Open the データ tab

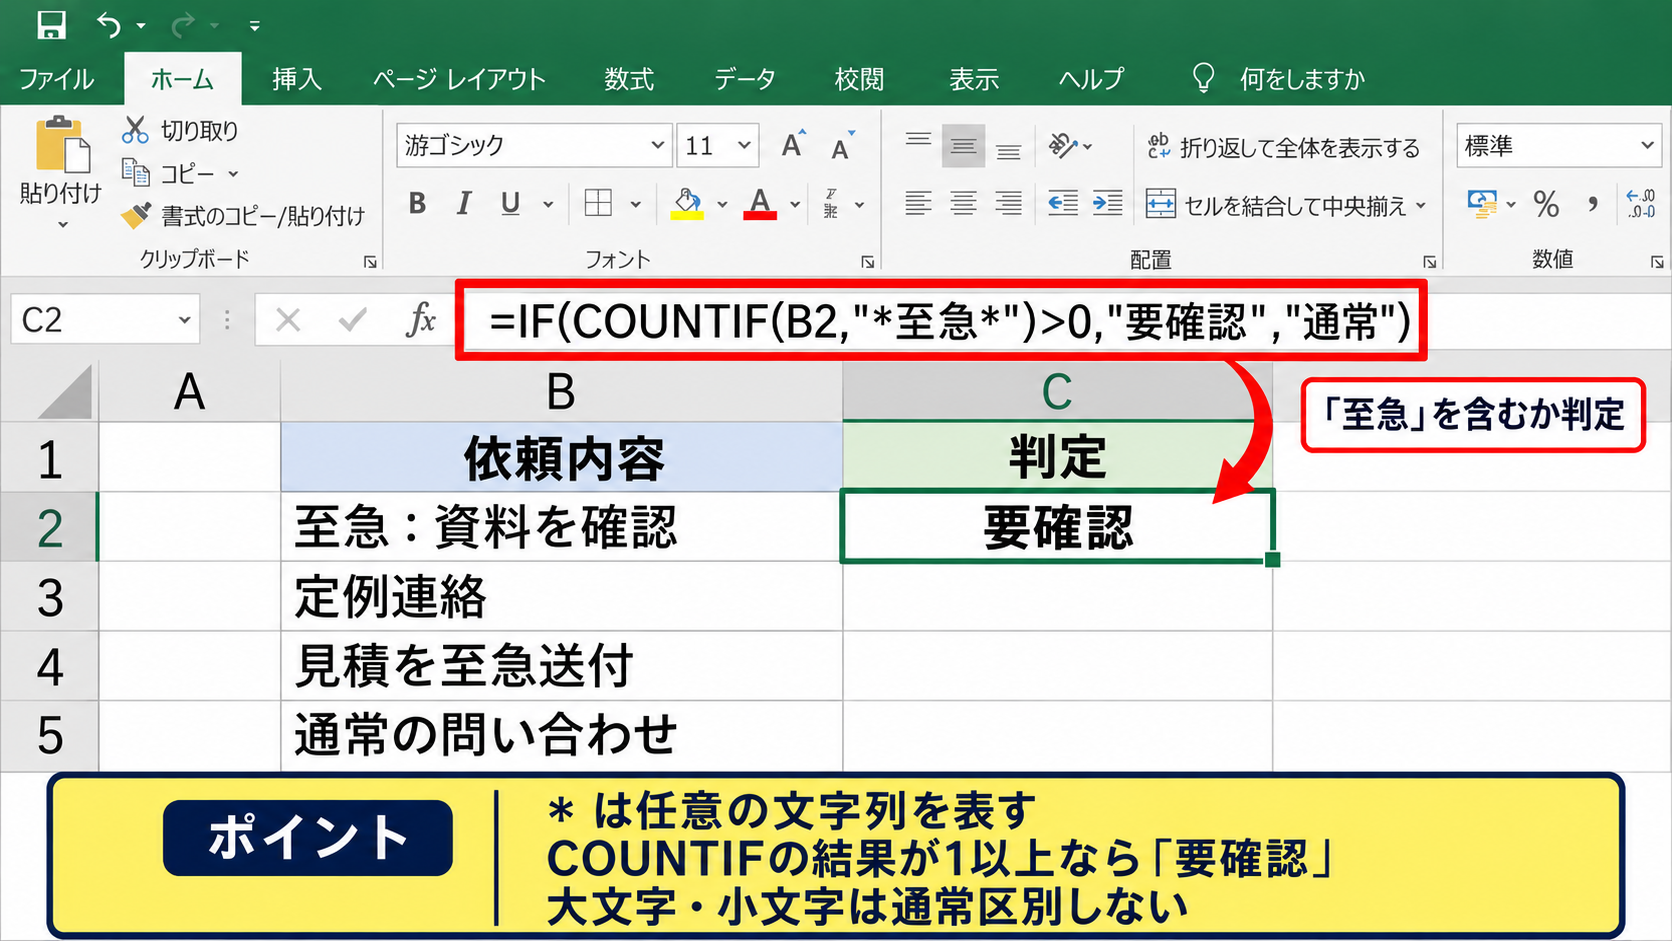click(x=744, y=79)
